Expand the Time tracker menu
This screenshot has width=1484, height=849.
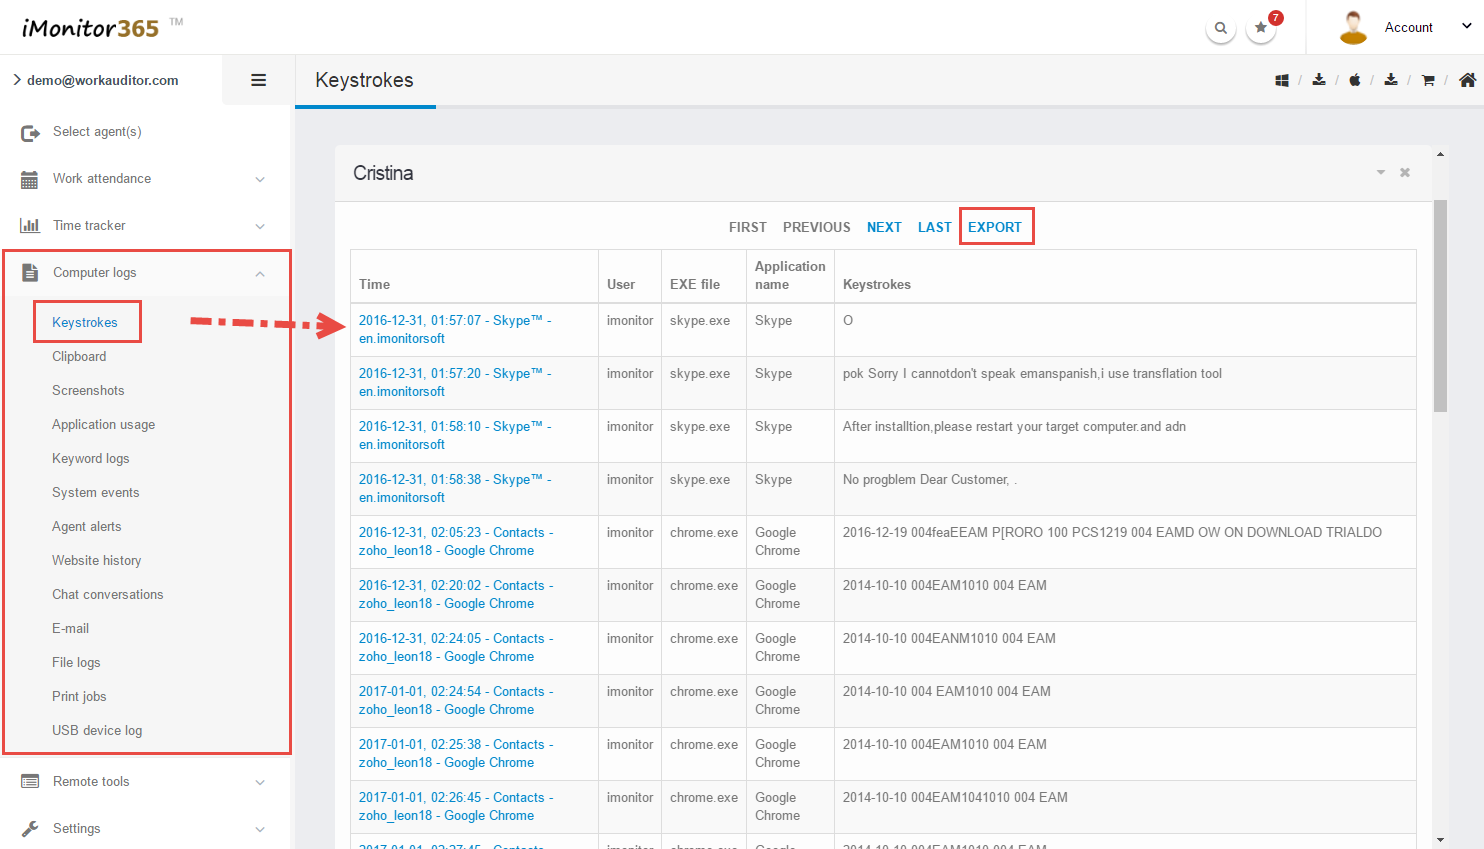[260, 227]
